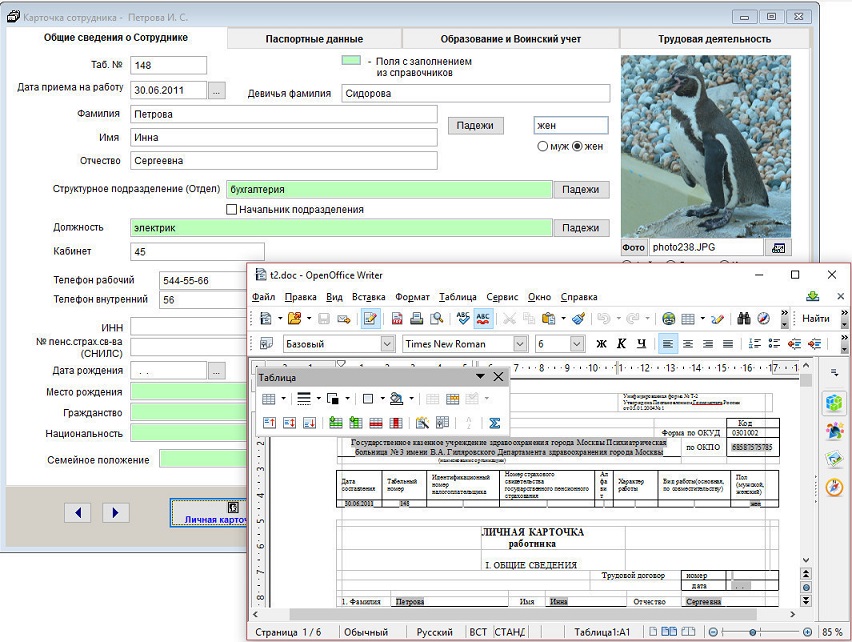
Task: Click the Девичья фамилия input field
Action: pyautogui.click(x=474, y=94)
